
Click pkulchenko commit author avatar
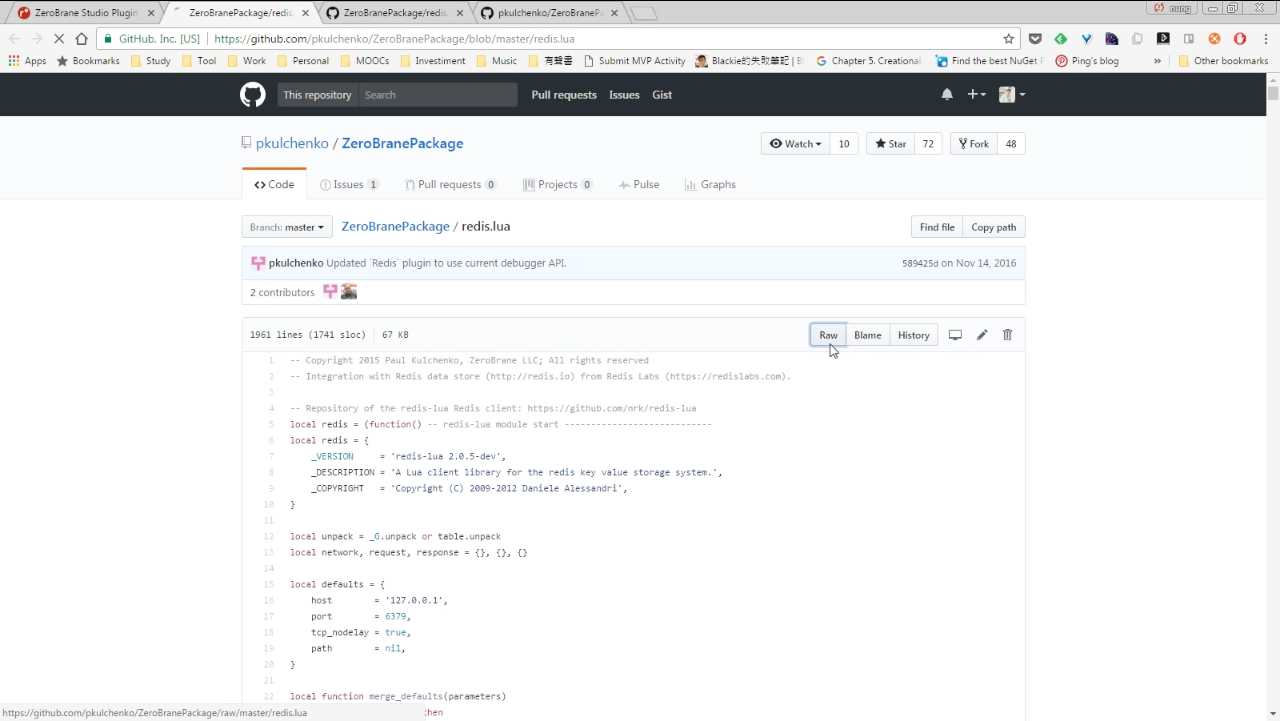[x=258, y=263]
